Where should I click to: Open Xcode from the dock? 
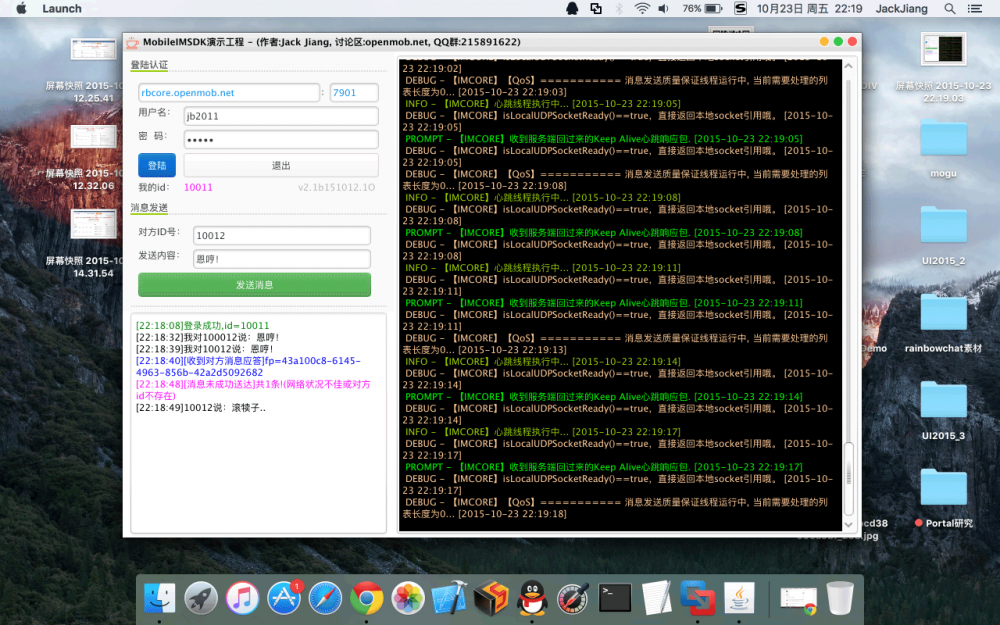coord(449,598)
